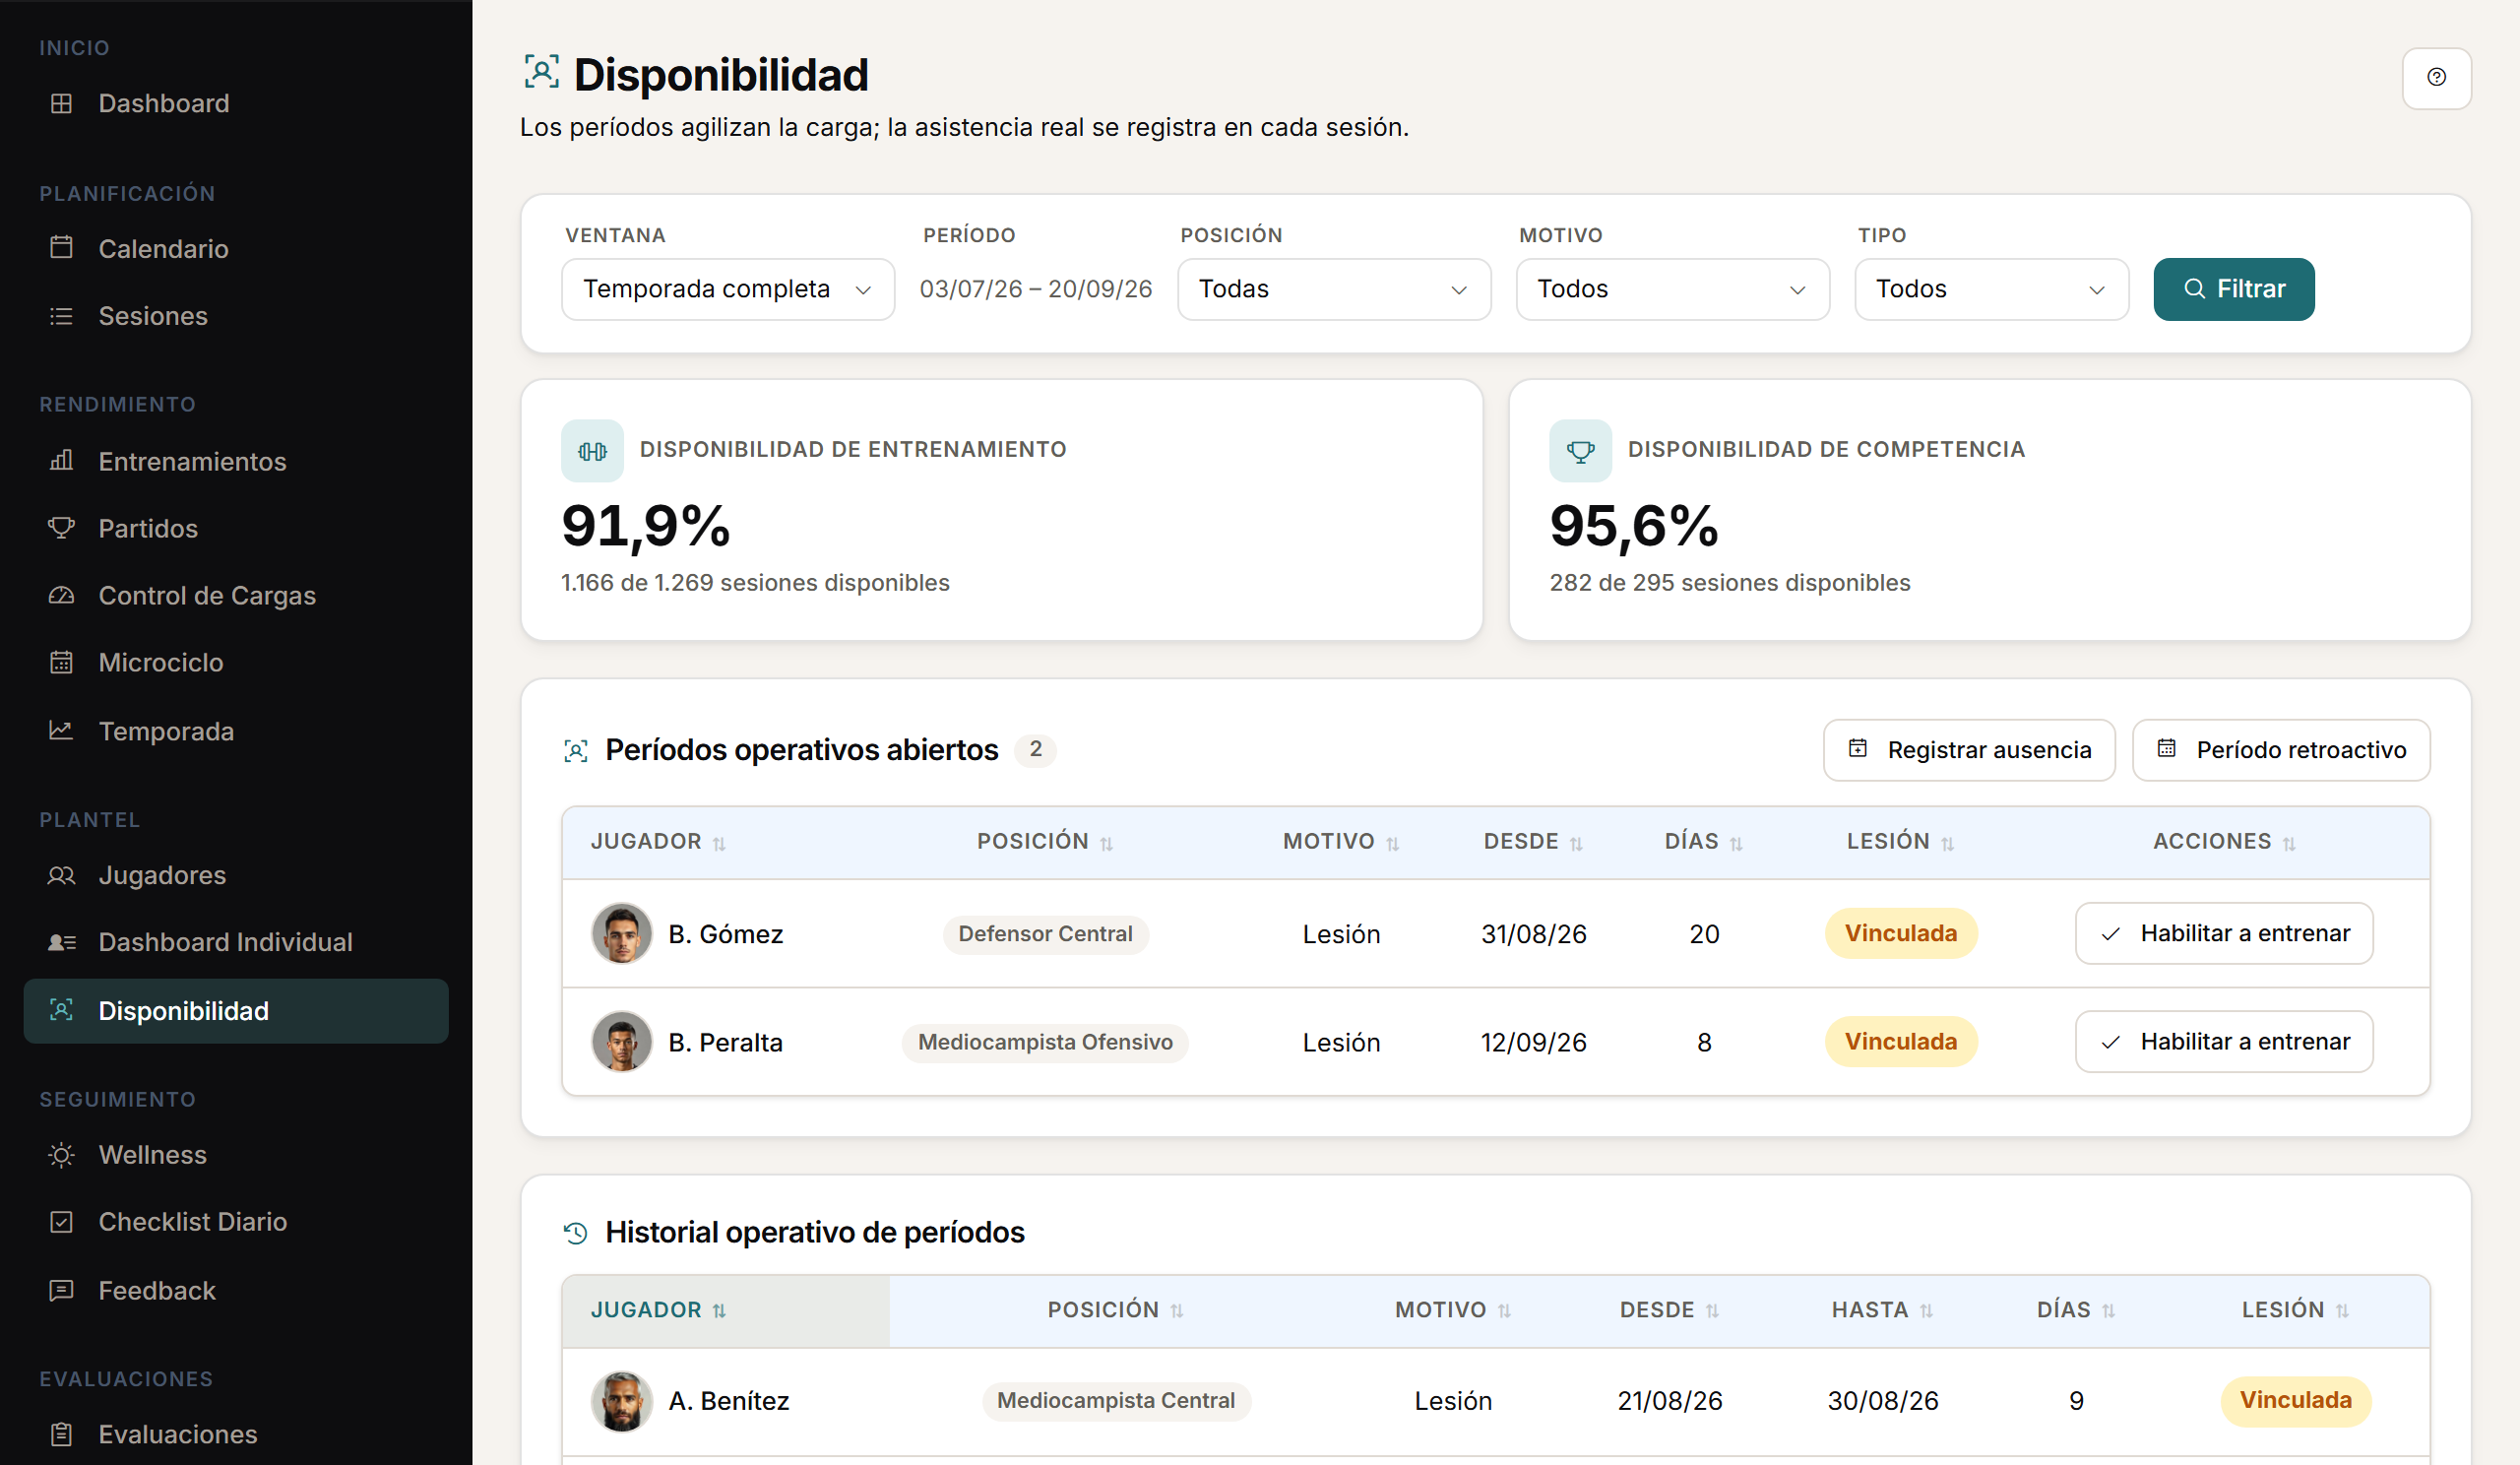This screenshot has height=1465, width=2520.
Task: Click B. Peralta avatar photo
Action: click(621, 1041)
